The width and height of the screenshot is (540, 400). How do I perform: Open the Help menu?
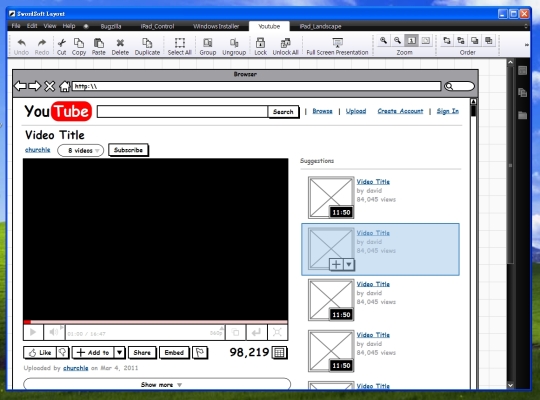69,26
